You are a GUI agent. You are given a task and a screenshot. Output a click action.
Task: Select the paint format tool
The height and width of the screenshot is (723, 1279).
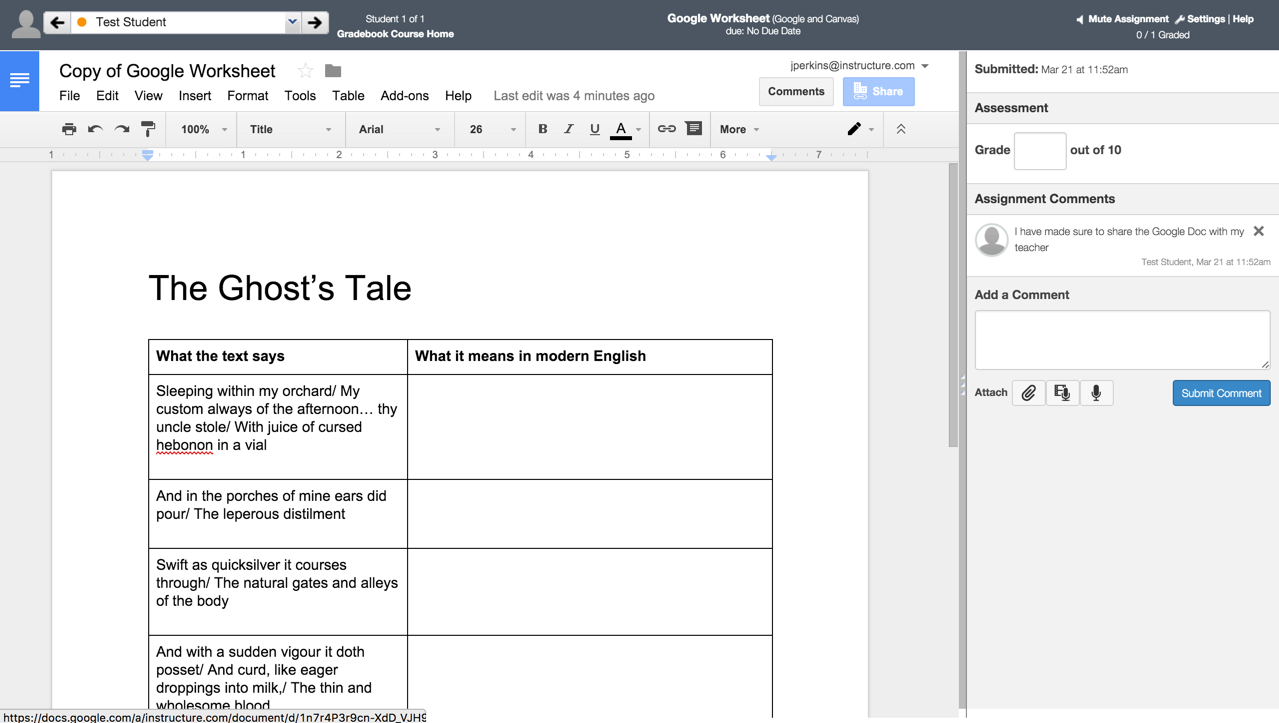[148, 129]
